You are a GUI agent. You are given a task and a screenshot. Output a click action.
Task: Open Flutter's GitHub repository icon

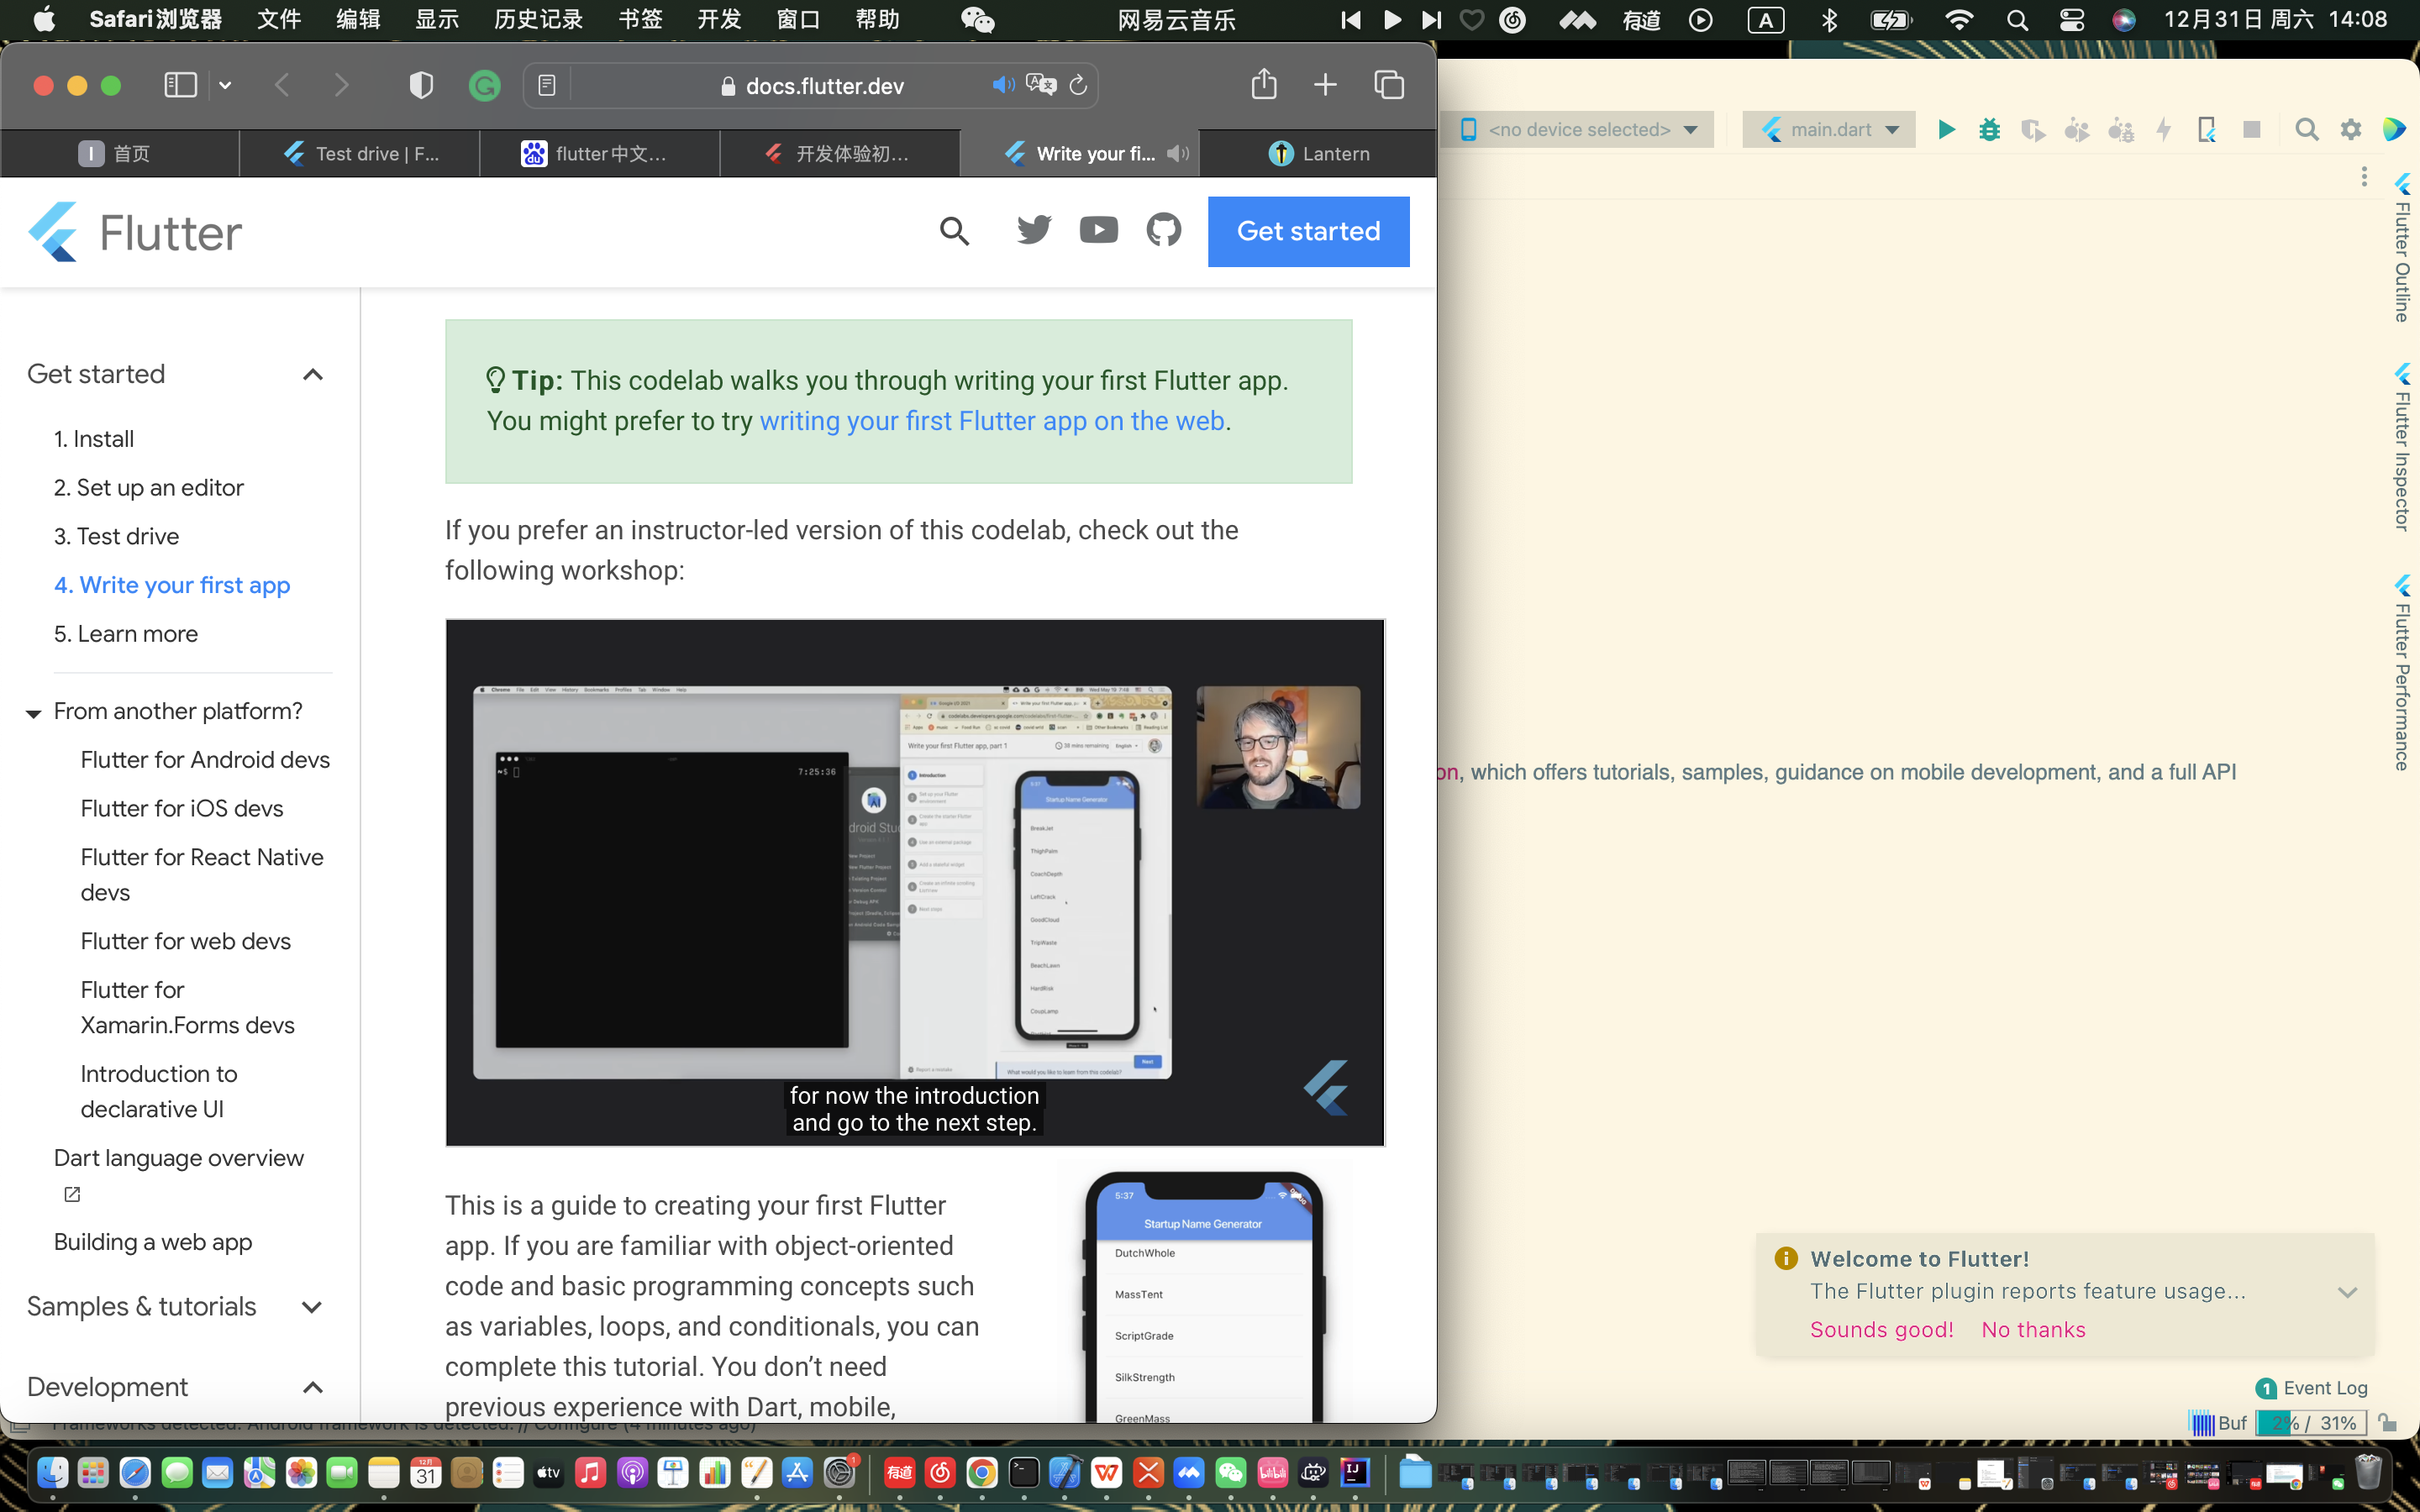click(x=1163, y=231)
